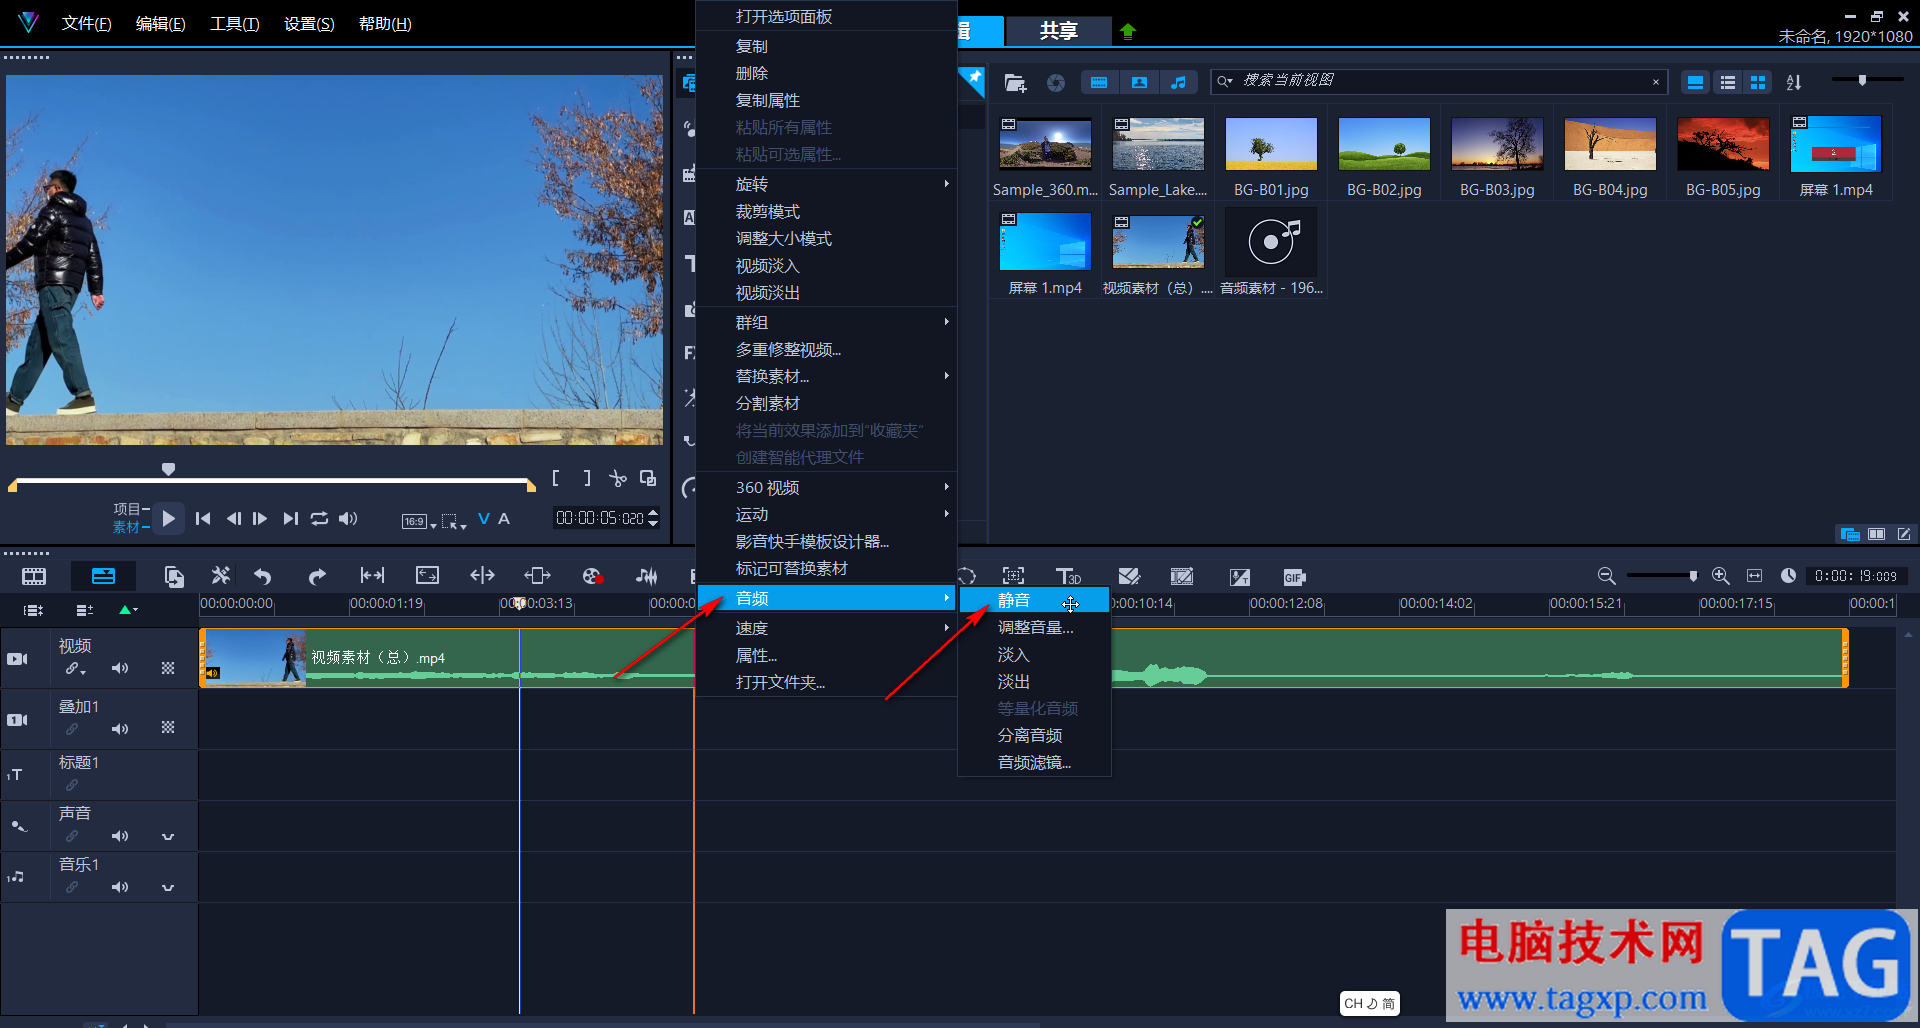Click the pan and zoom tool icon
Image resolution: width=1920 pixels, height=1028 pixels.
(1013, 576)
